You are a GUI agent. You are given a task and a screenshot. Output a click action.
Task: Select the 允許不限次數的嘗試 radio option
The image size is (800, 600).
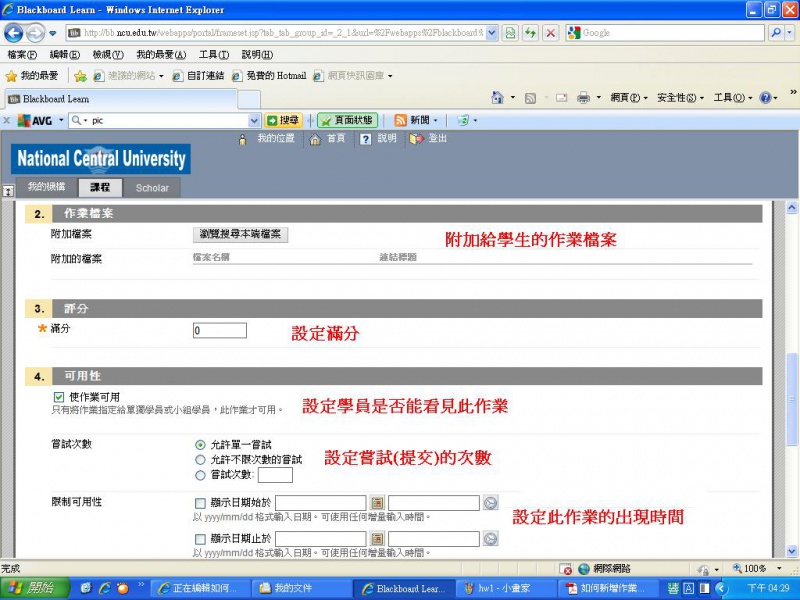pos(201,459)
